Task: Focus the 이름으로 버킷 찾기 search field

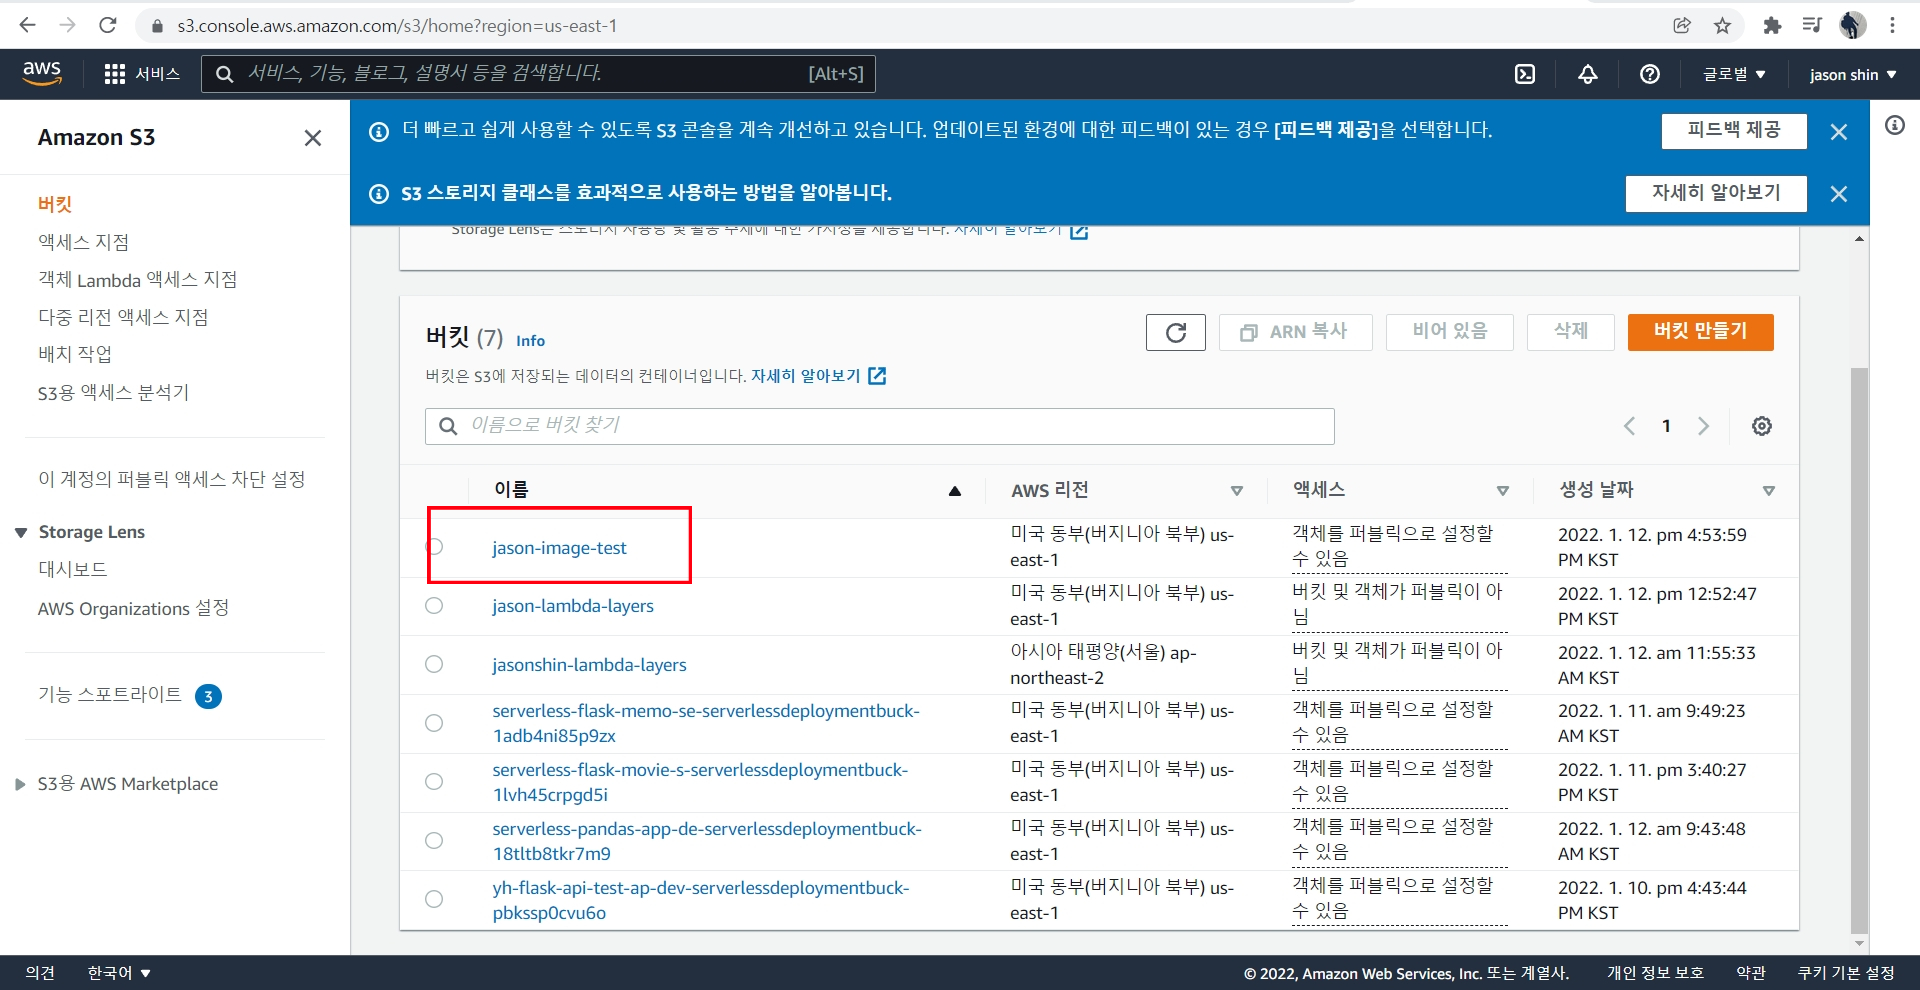Action: [x=880, y=426]
